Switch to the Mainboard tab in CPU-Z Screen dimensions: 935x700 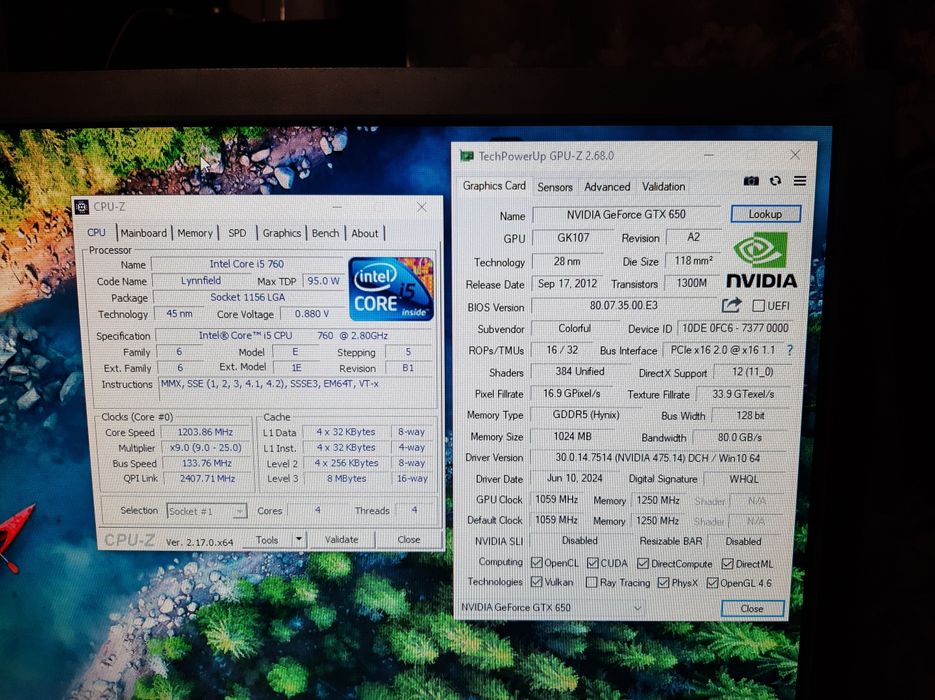[x=144, y=233]
